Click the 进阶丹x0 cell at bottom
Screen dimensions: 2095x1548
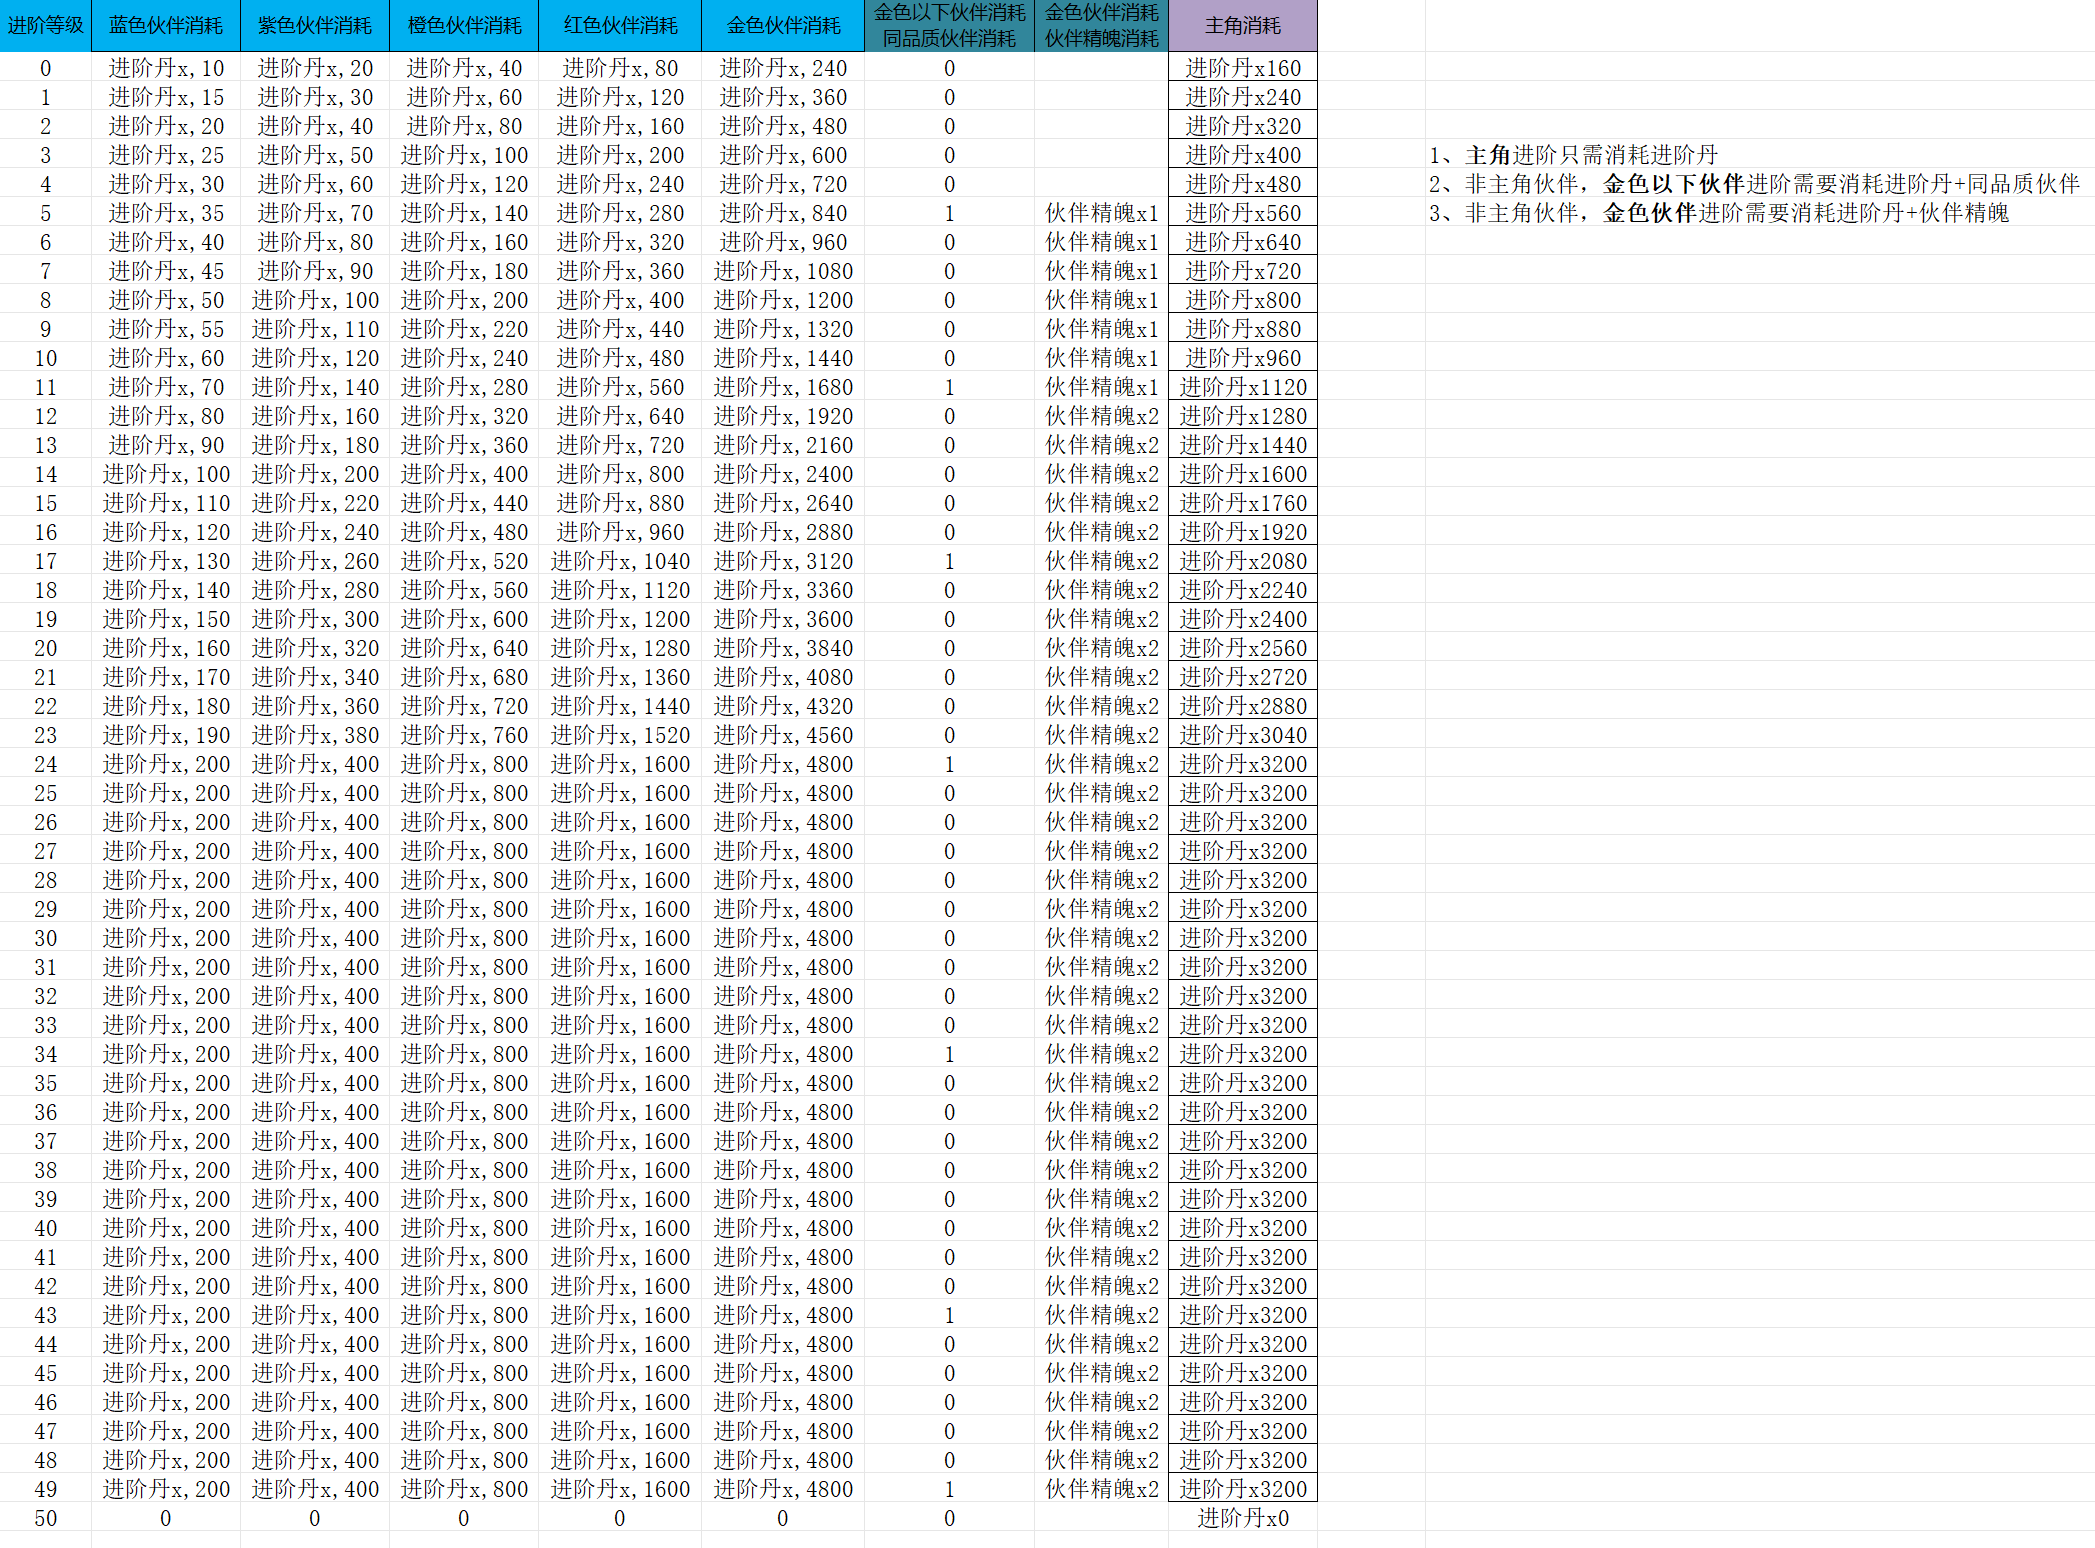pos(1242,1518)
